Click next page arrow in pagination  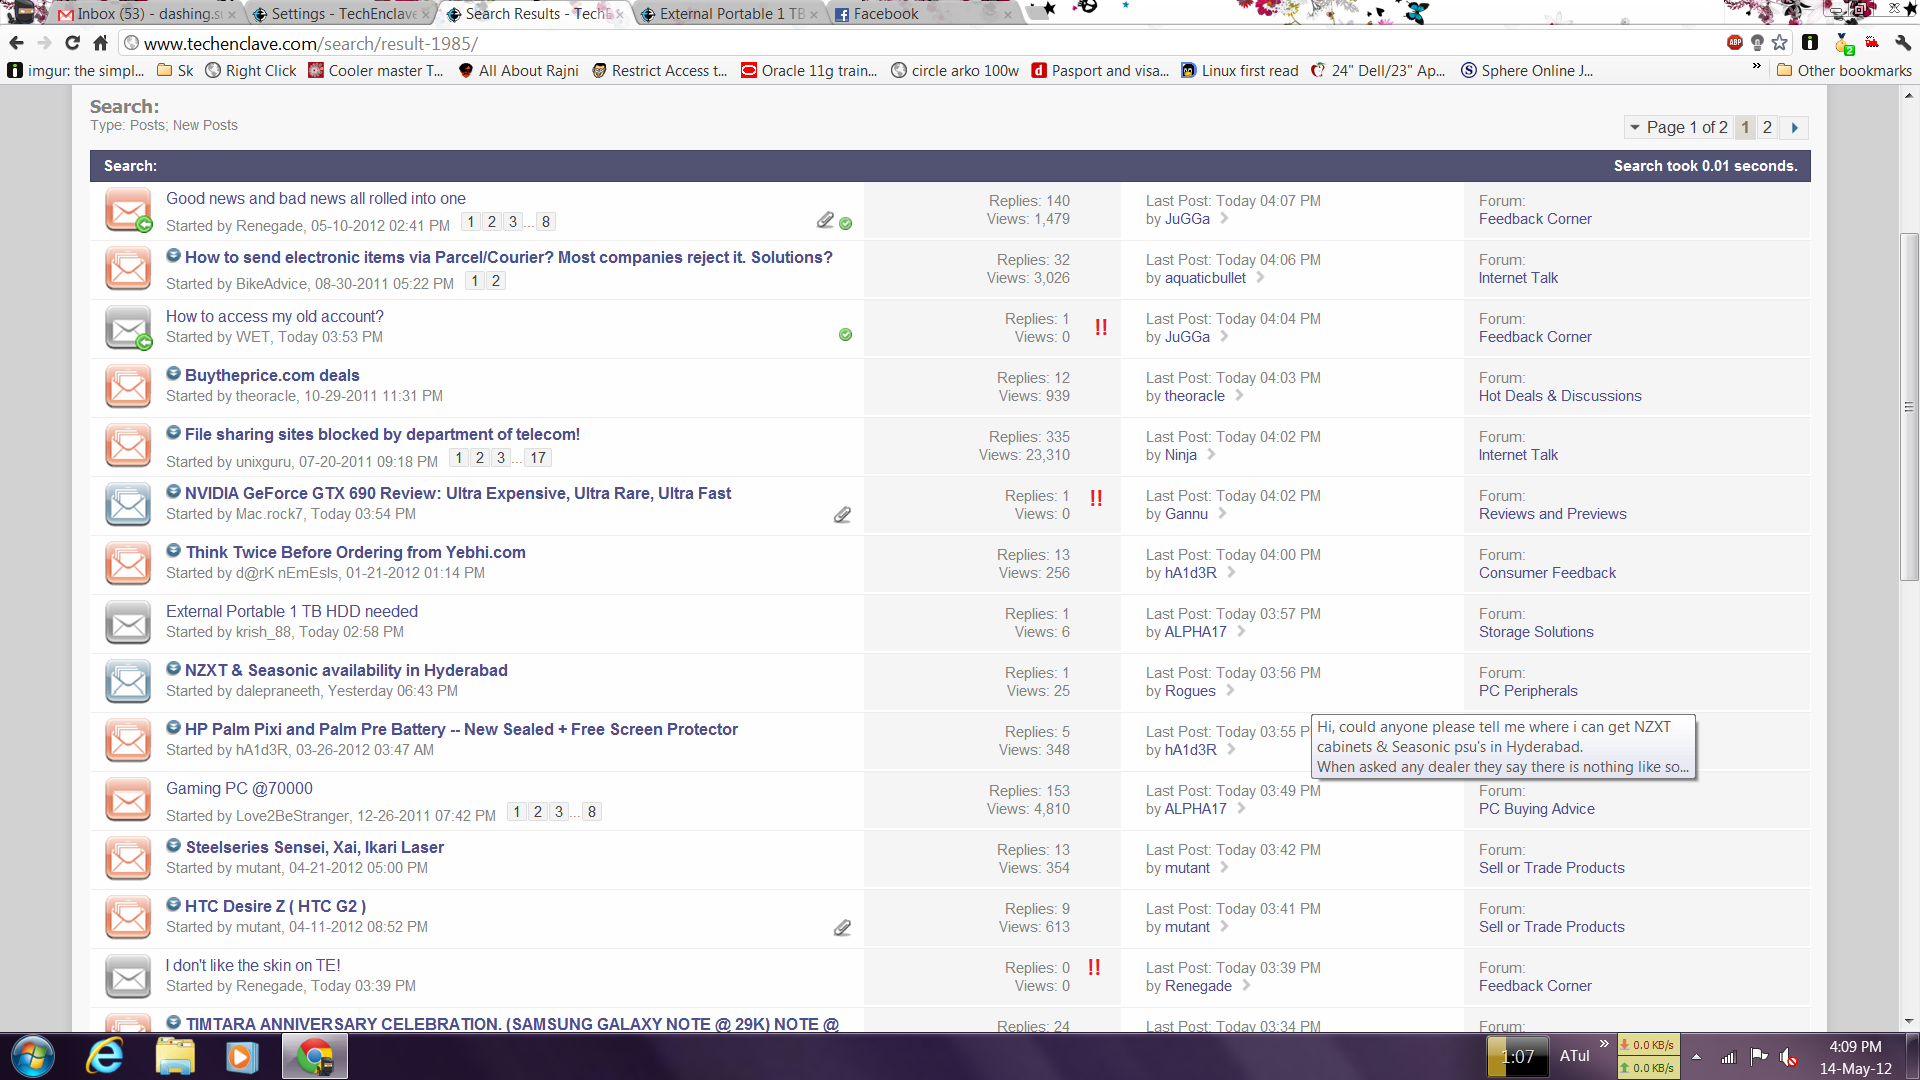(x=1795, y=128)
